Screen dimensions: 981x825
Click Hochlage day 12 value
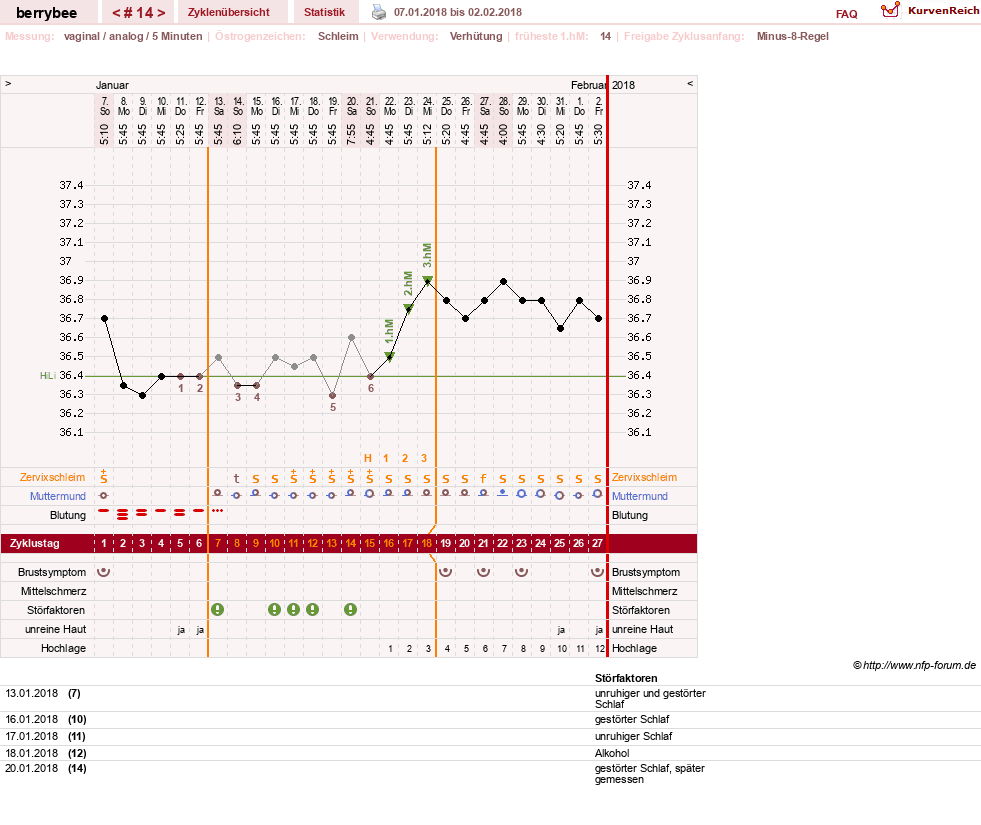click(600, 649)
